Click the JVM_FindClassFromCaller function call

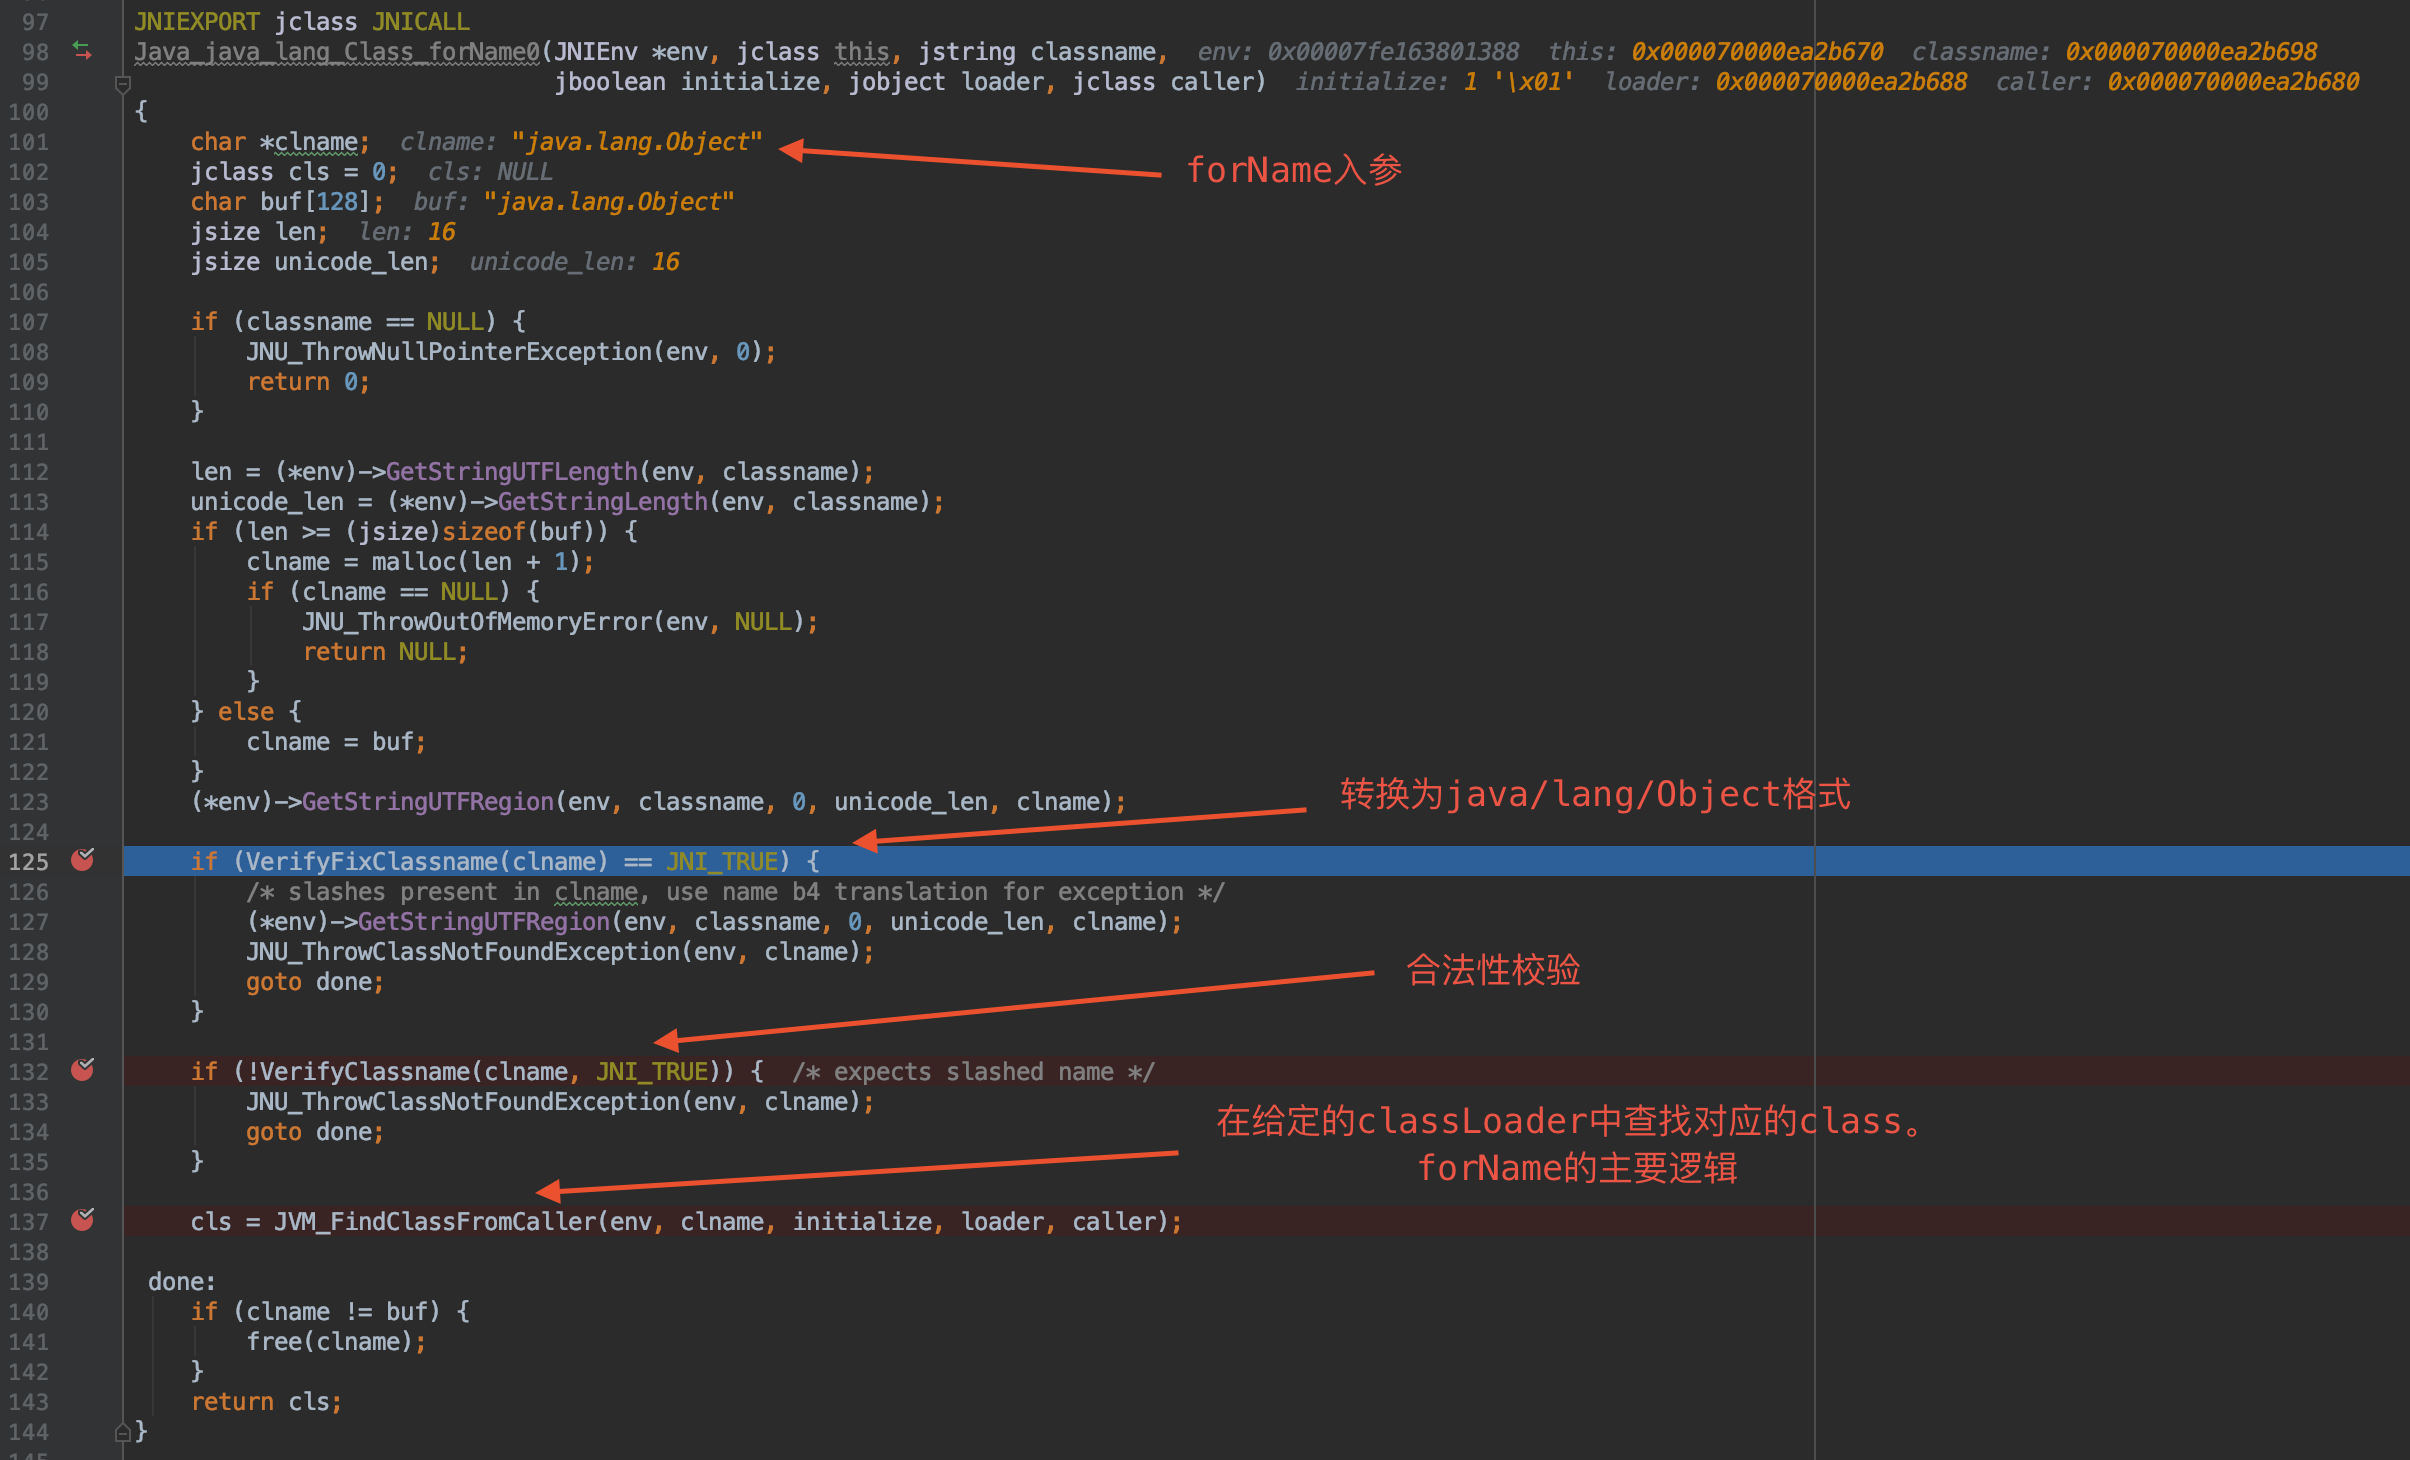[x=435, y=1221]
